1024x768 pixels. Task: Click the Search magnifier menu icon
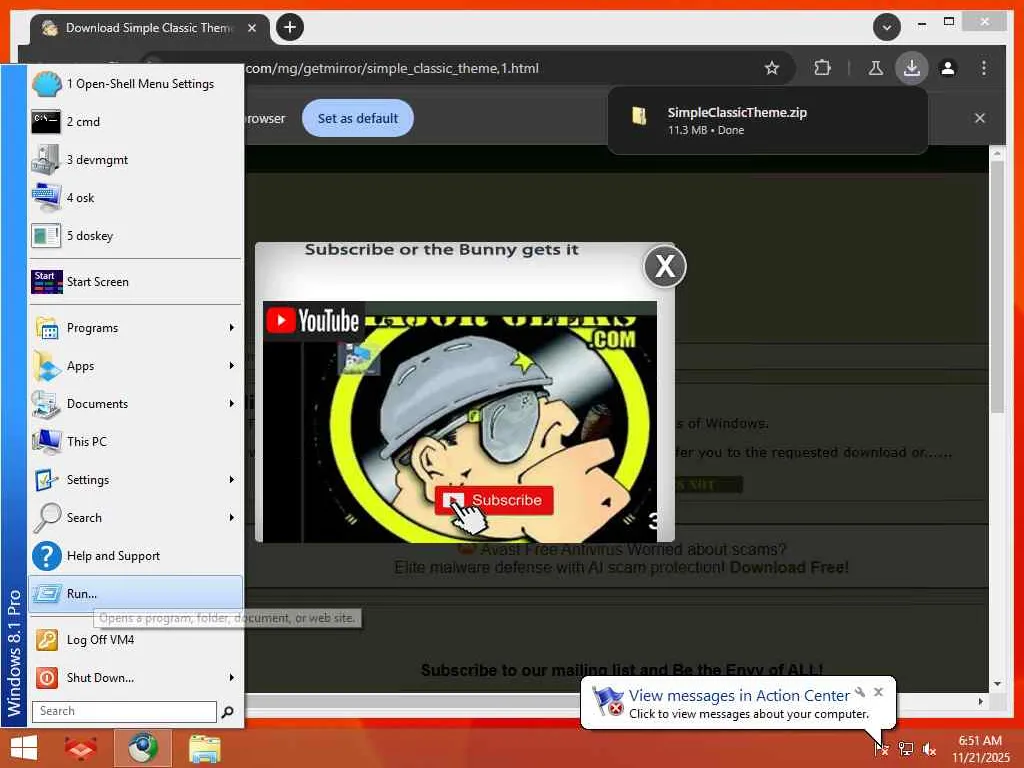pos(46,518)
